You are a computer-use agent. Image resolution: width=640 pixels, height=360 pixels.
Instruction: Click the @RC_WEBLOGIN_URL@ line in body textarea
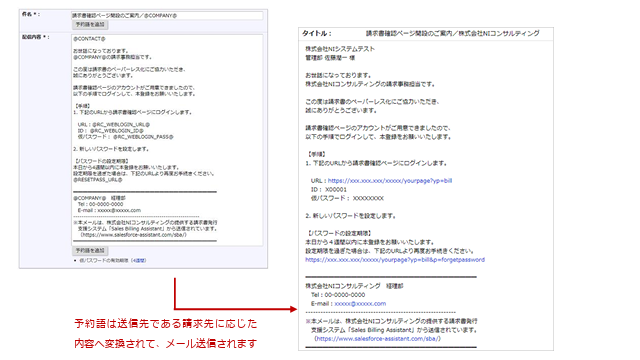tap(114, 124)
